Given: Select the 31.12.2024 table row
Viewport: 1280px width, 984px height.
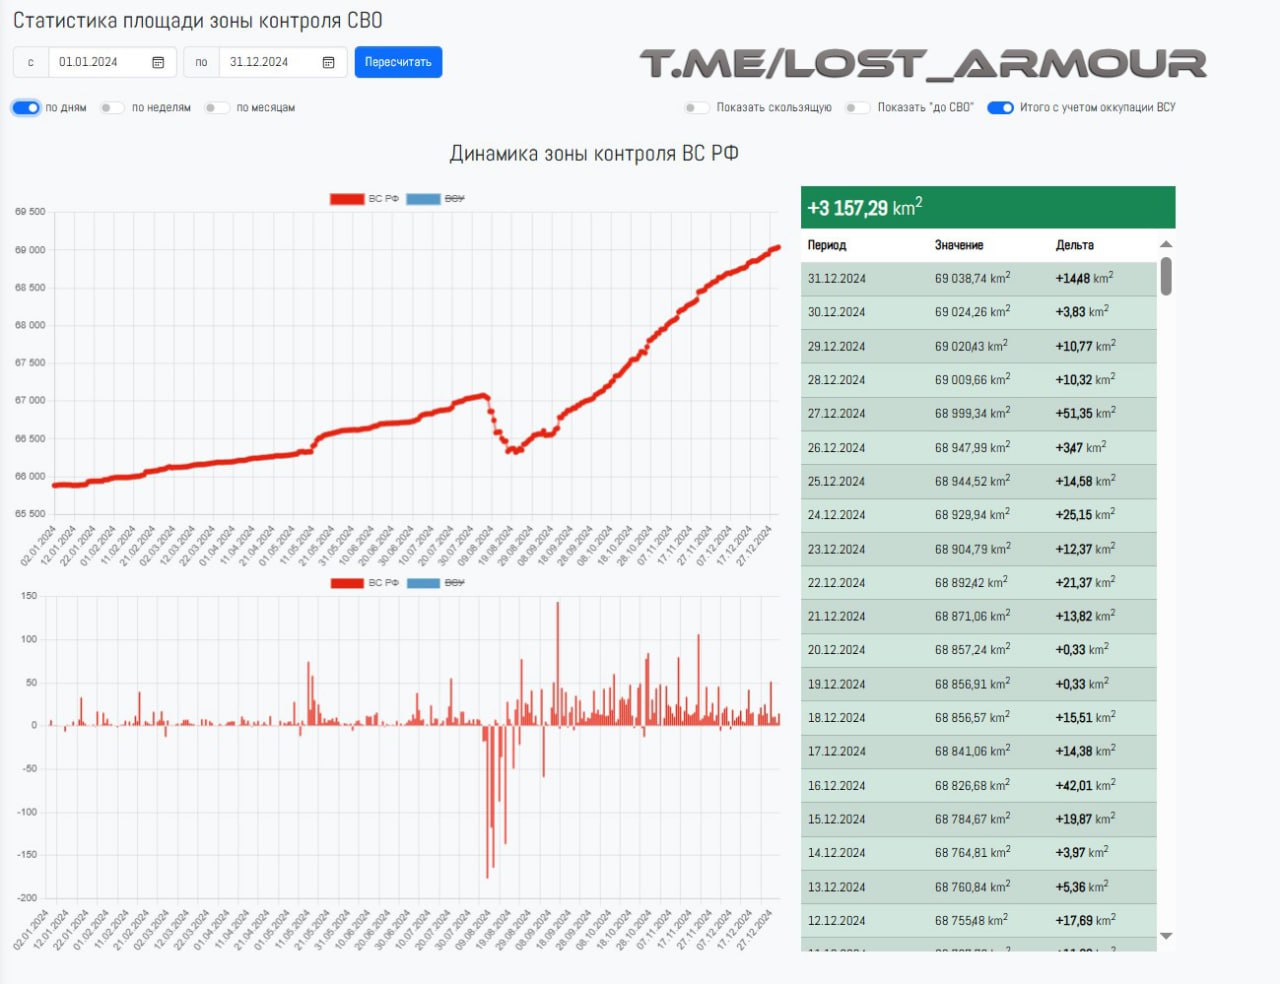Looking at the screenshot, I should pos(978,279).
